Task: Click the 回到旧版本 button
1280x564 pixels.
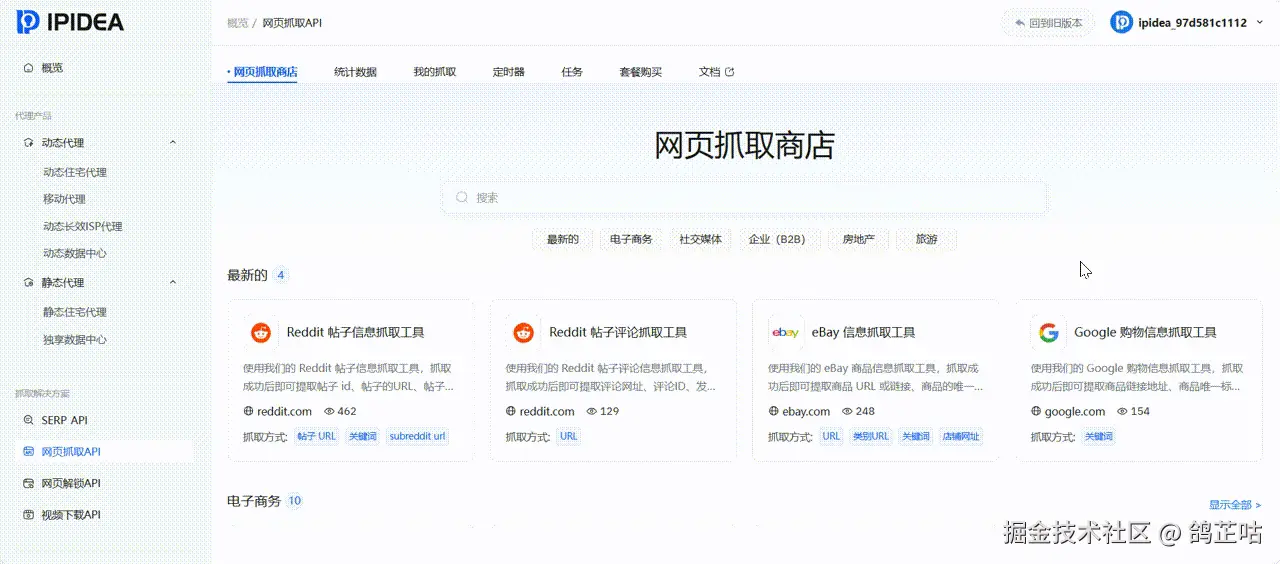Action: [1048, 22]
